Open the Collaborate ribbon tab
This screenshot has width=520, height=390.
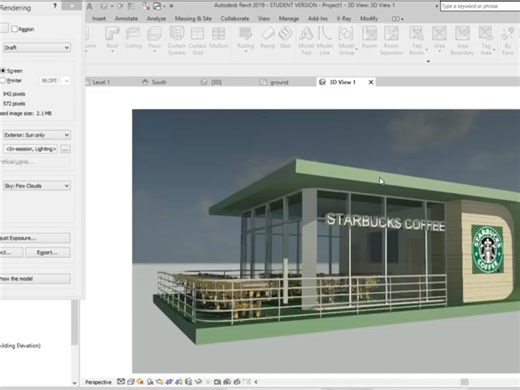click(x=235, y=19)
